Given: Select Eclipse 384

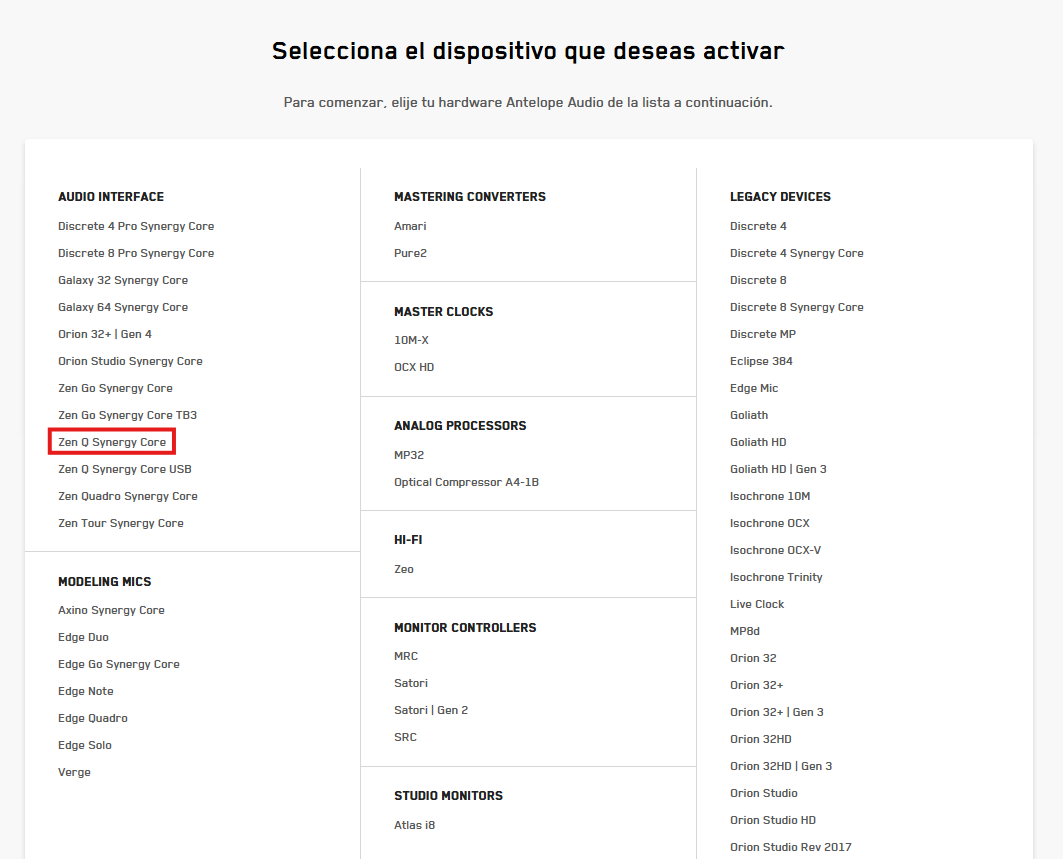Looking at the screenshot, I should coord(761,361).
